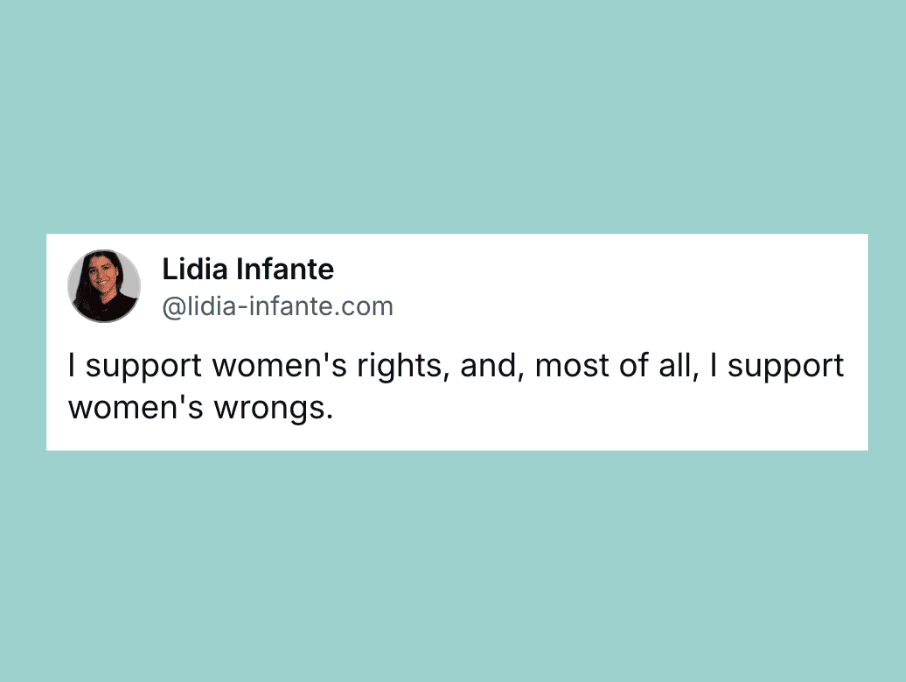Image resolution: width=906 pixels, height=682 pixels.
Task: Click the leading "I" of the post
Action: click(x=72, y=365)
